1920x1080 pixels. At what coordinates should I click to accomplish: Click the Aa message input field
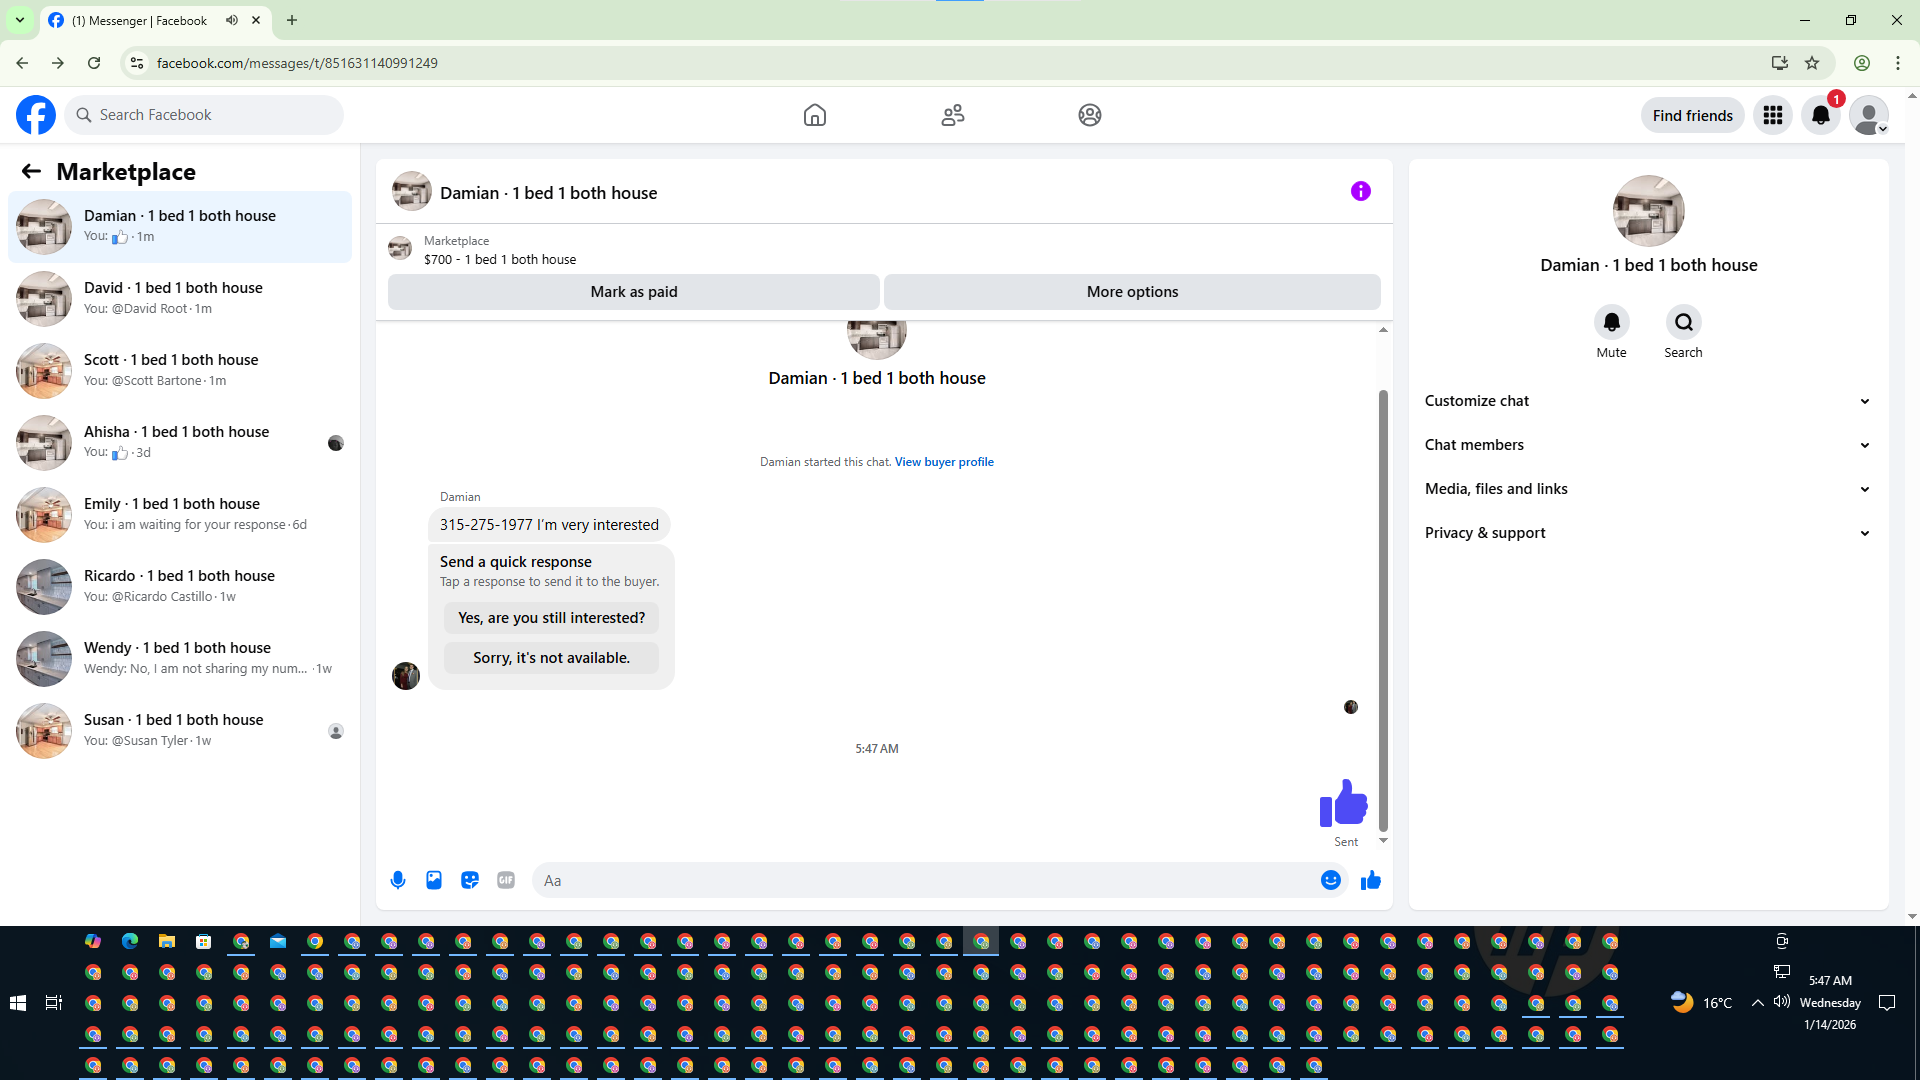(920, 880)
